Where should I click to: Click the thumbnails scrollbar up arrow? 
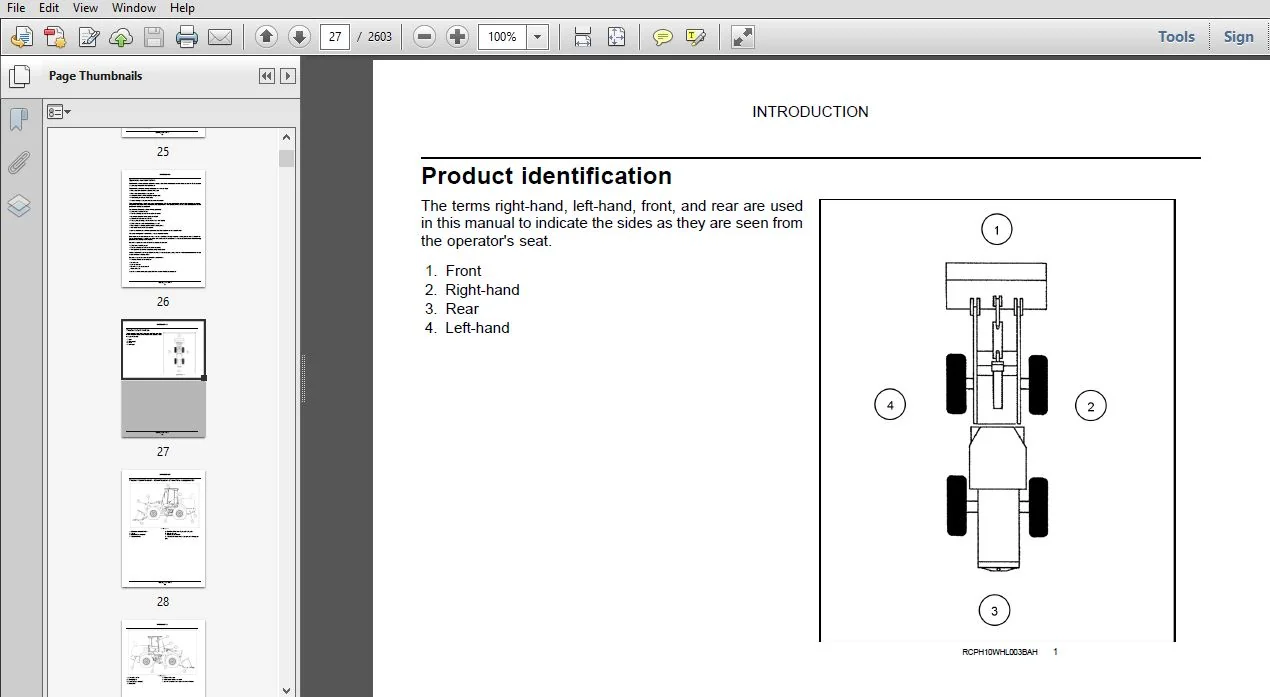point(287,138)
